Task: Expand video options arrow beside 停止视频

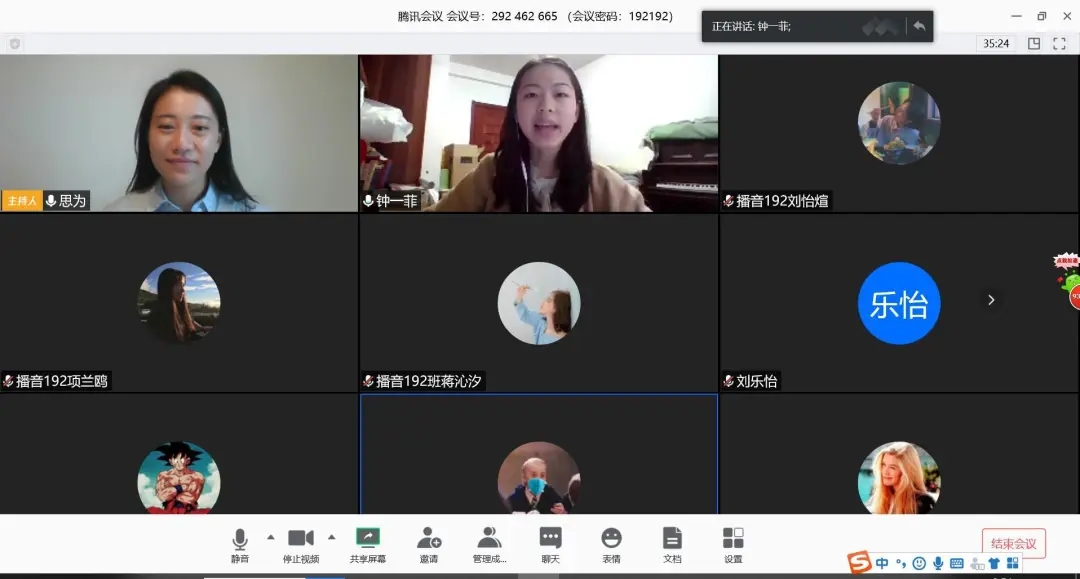Action: pos(332,537)
